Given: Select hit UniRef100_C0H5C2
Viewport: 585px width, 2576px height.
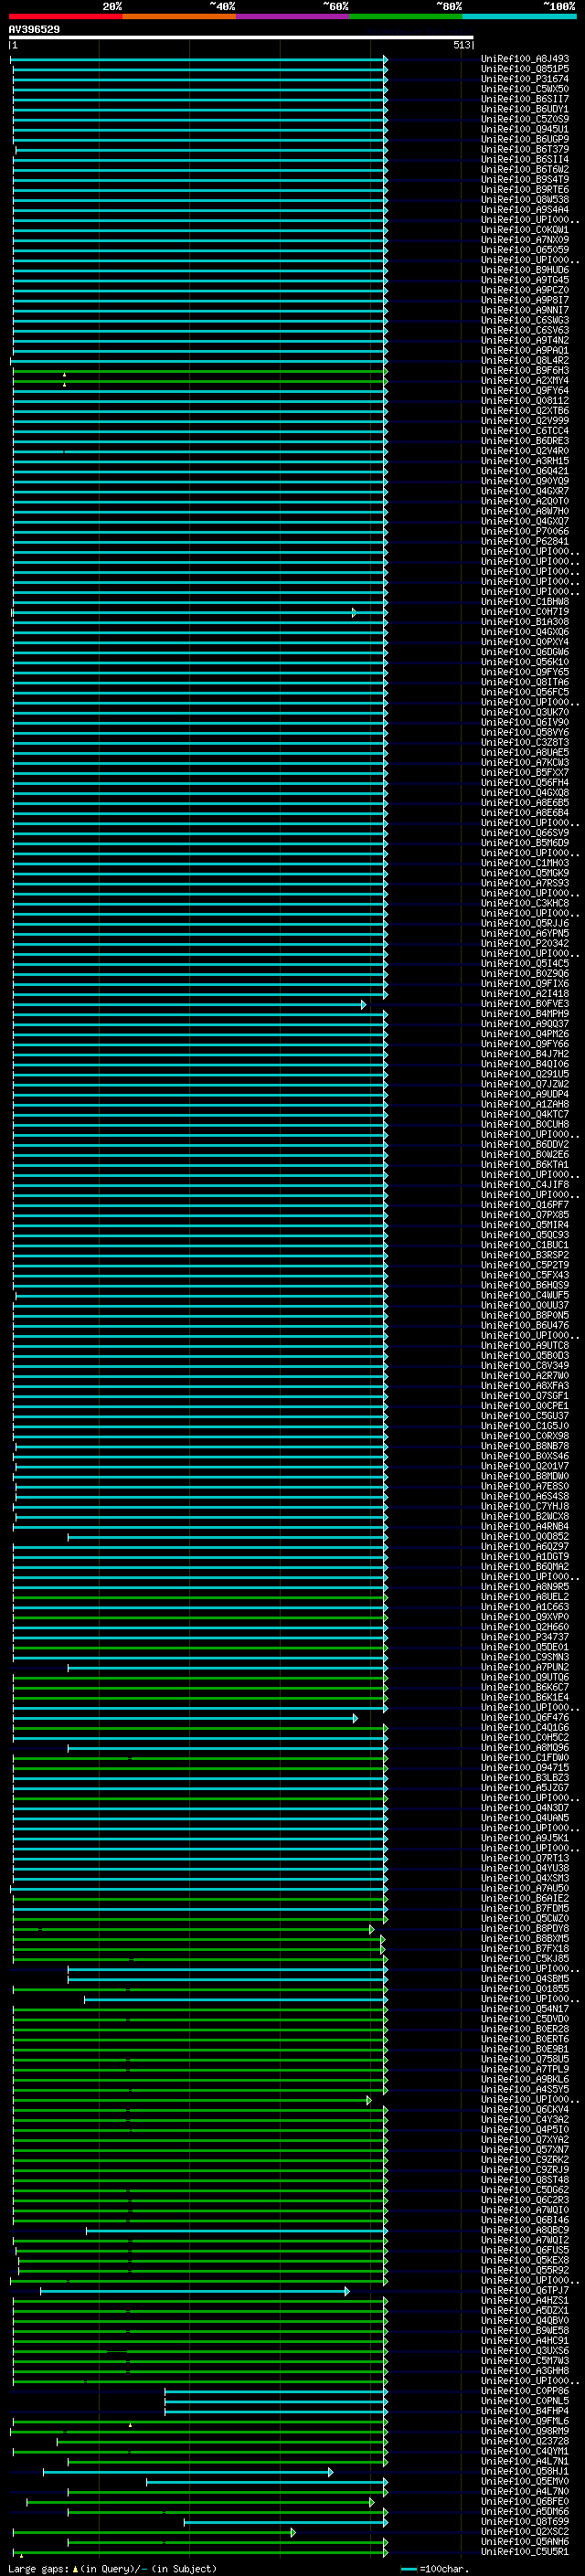Looking at the screenshot, I should click(525, 1738).
